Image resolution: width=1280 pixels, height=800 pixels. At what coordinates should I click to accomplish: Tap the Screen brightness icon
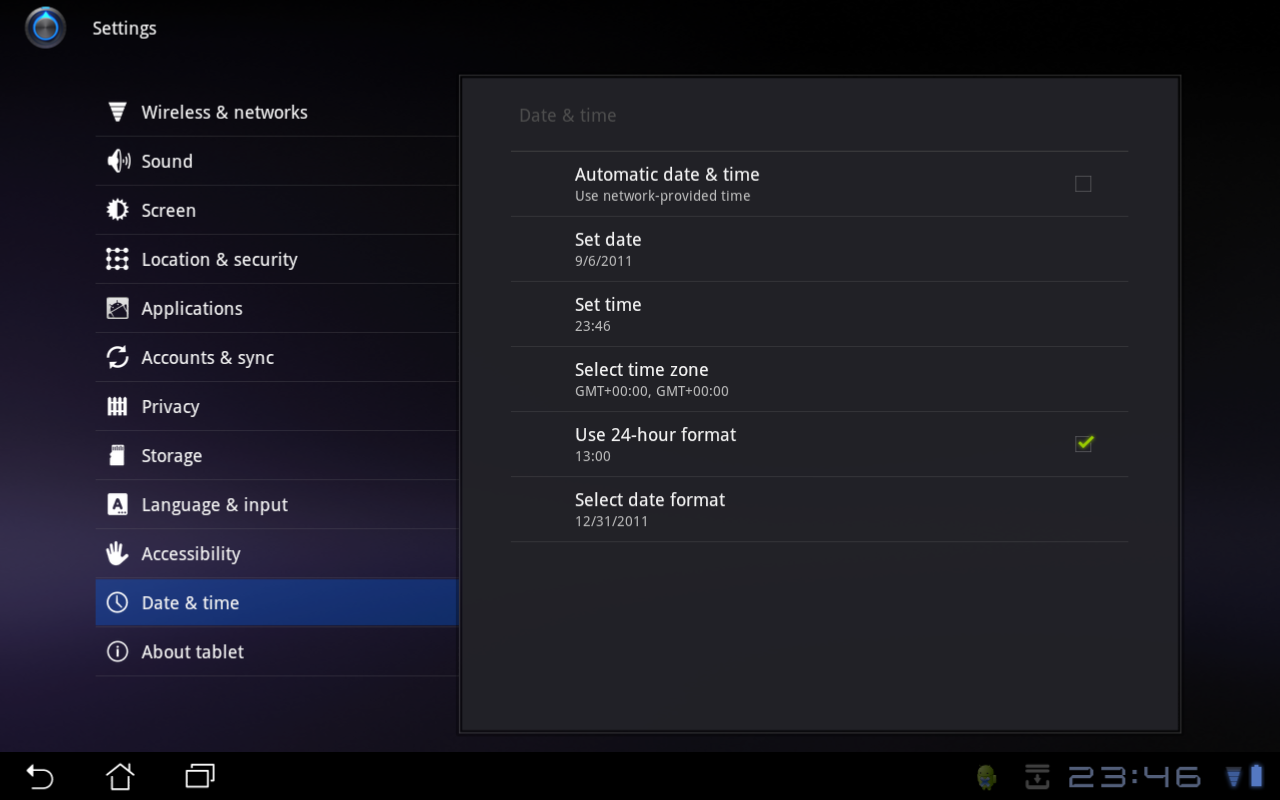[x=118, y=210]
